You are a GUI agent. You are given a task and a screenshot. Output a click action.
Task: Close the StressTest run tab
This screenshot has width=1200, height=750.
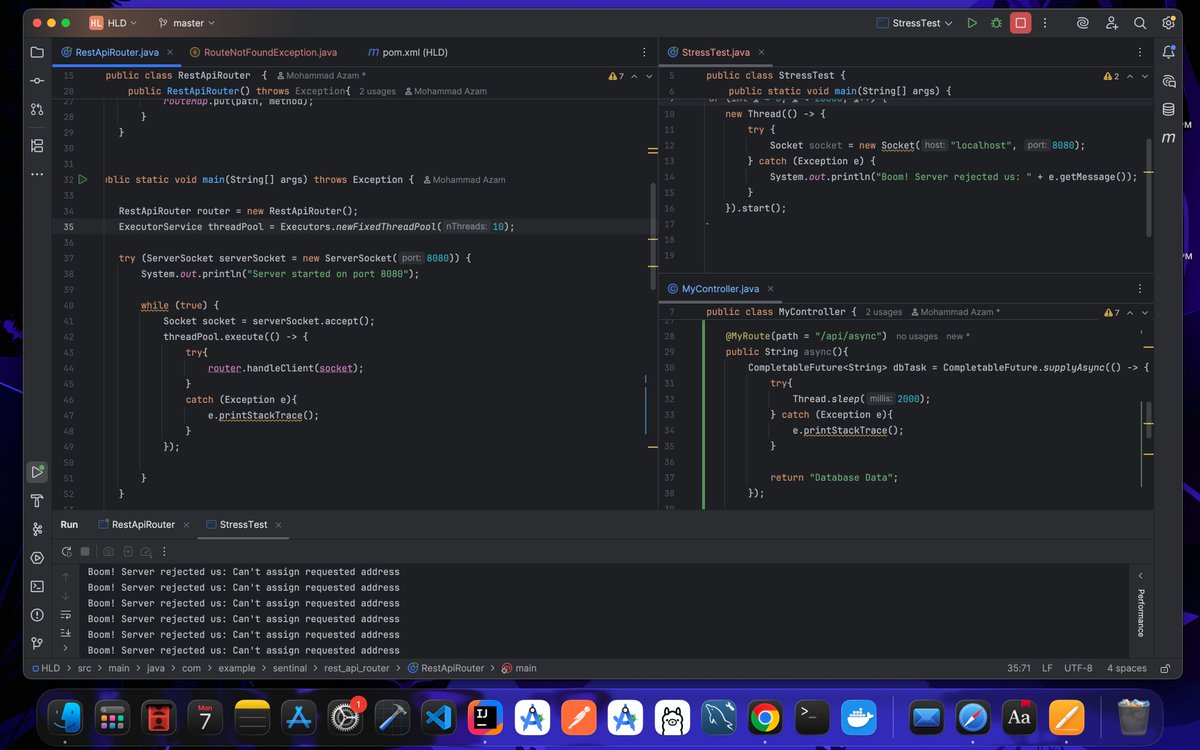[x=278, y=524]
